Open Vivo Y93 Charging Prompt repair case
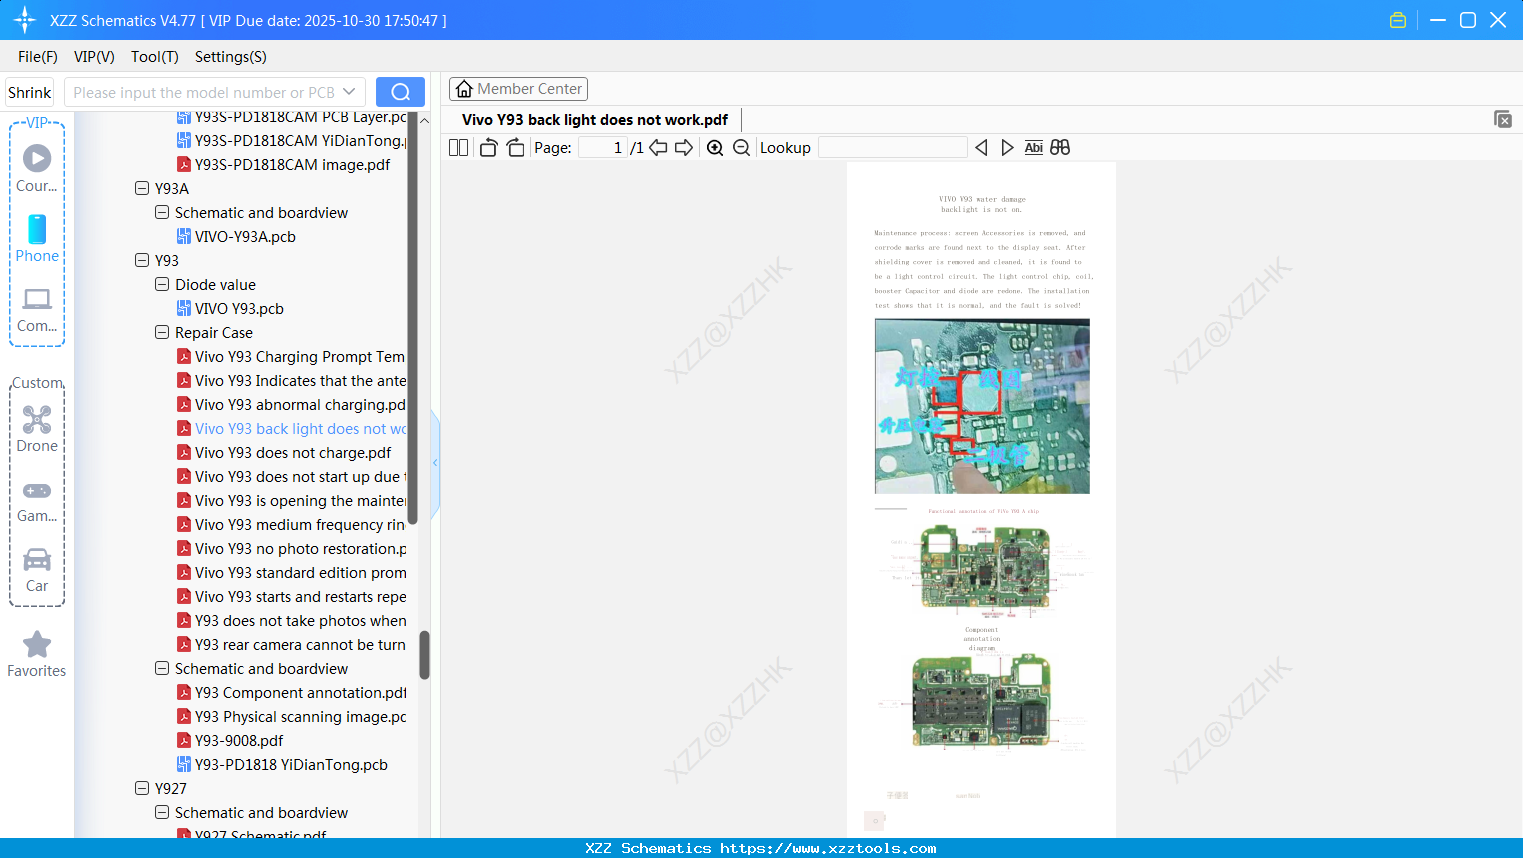This screenshot has height=858, width=1523. [x=299, y=357]
